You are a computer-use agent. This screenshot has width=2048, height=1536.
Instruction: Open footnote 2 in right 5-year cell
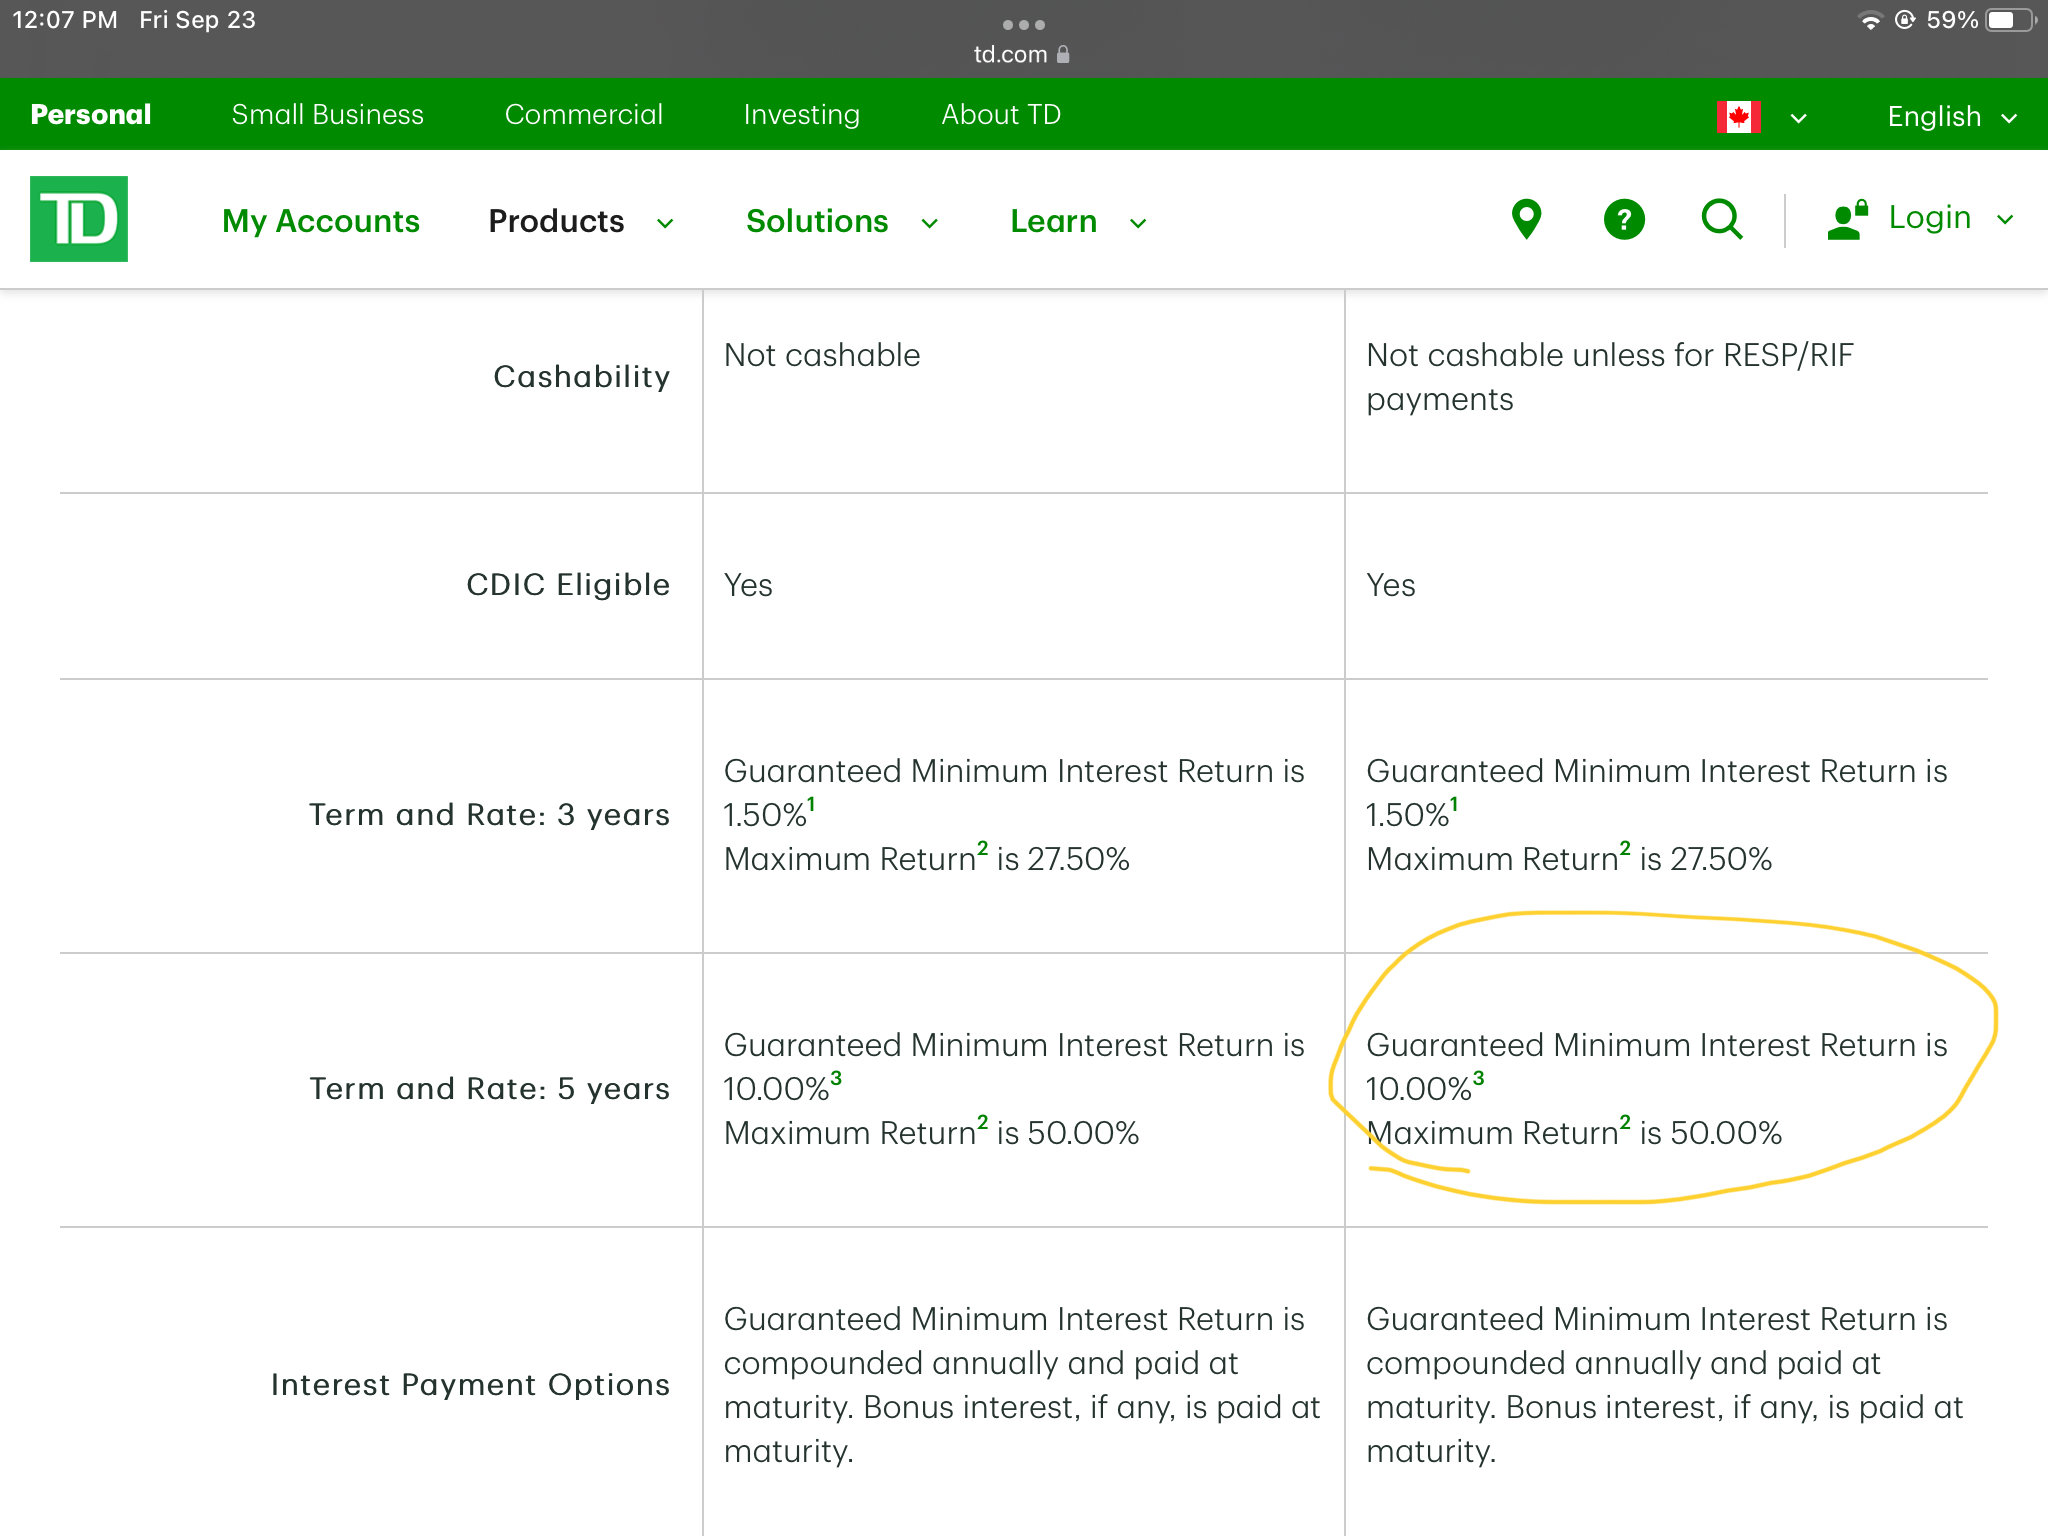click(1625, 1122)
